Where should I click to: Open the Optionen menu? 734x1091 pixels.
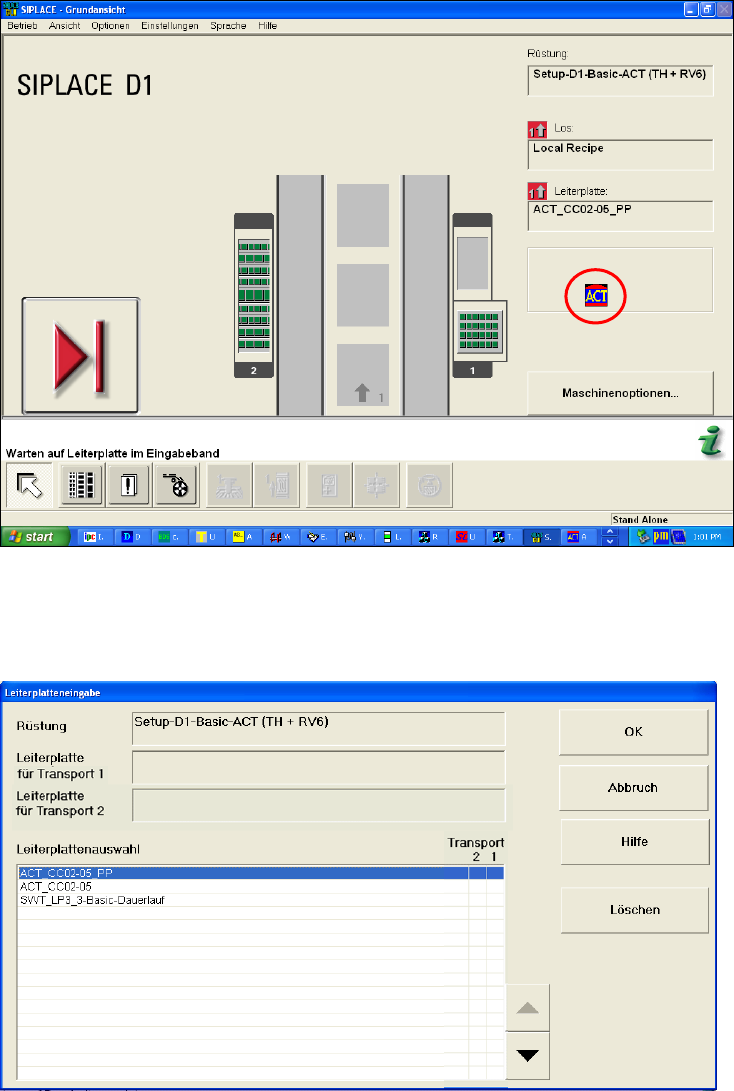(x=110, y=26)
